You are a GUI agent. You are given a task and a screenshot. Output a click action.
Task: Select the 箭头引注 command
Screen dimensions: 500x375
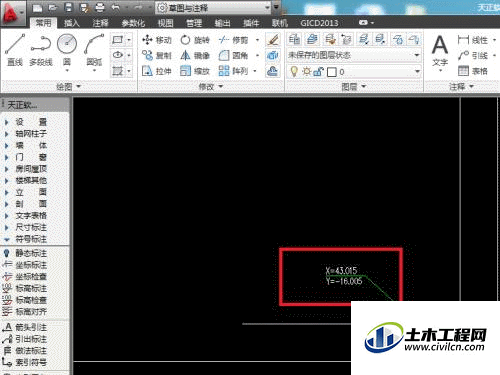[25, 327]
